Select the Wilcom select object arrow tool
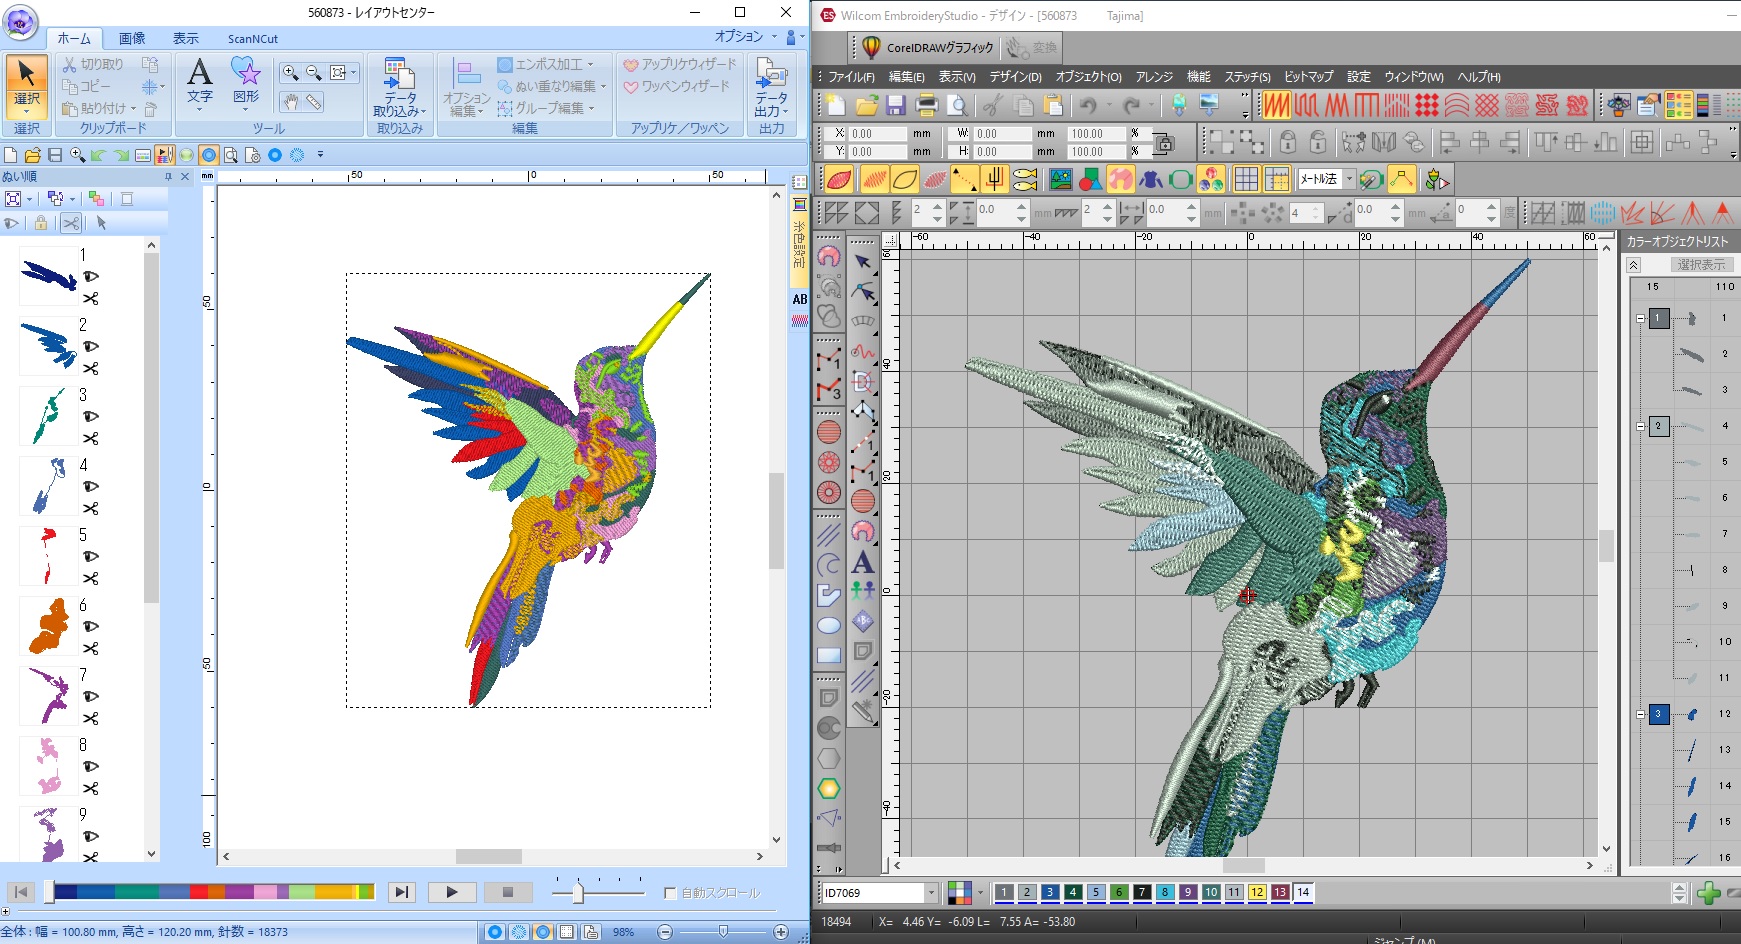Image resolution: width=1741 pixels, height=944 pixels. (863, 262)
